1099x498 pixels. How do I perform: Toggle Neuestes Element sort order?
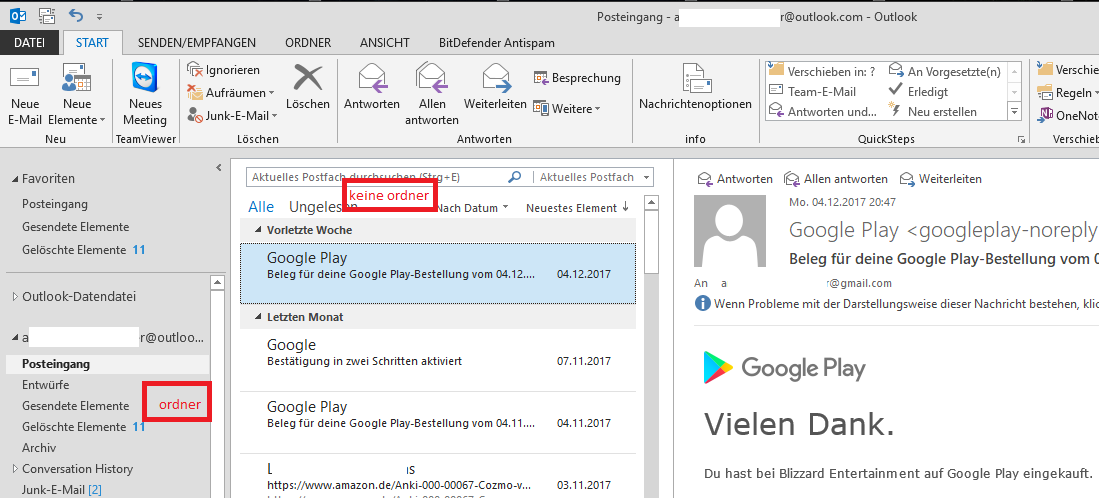click(x=578, y=208)
